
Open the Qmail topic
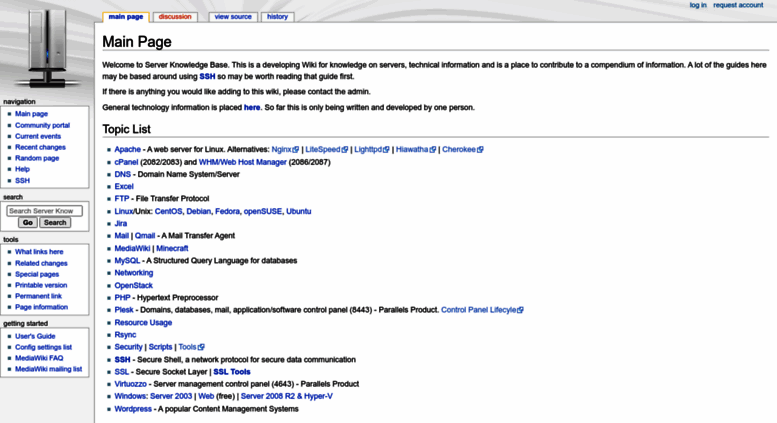pos(145,236)
